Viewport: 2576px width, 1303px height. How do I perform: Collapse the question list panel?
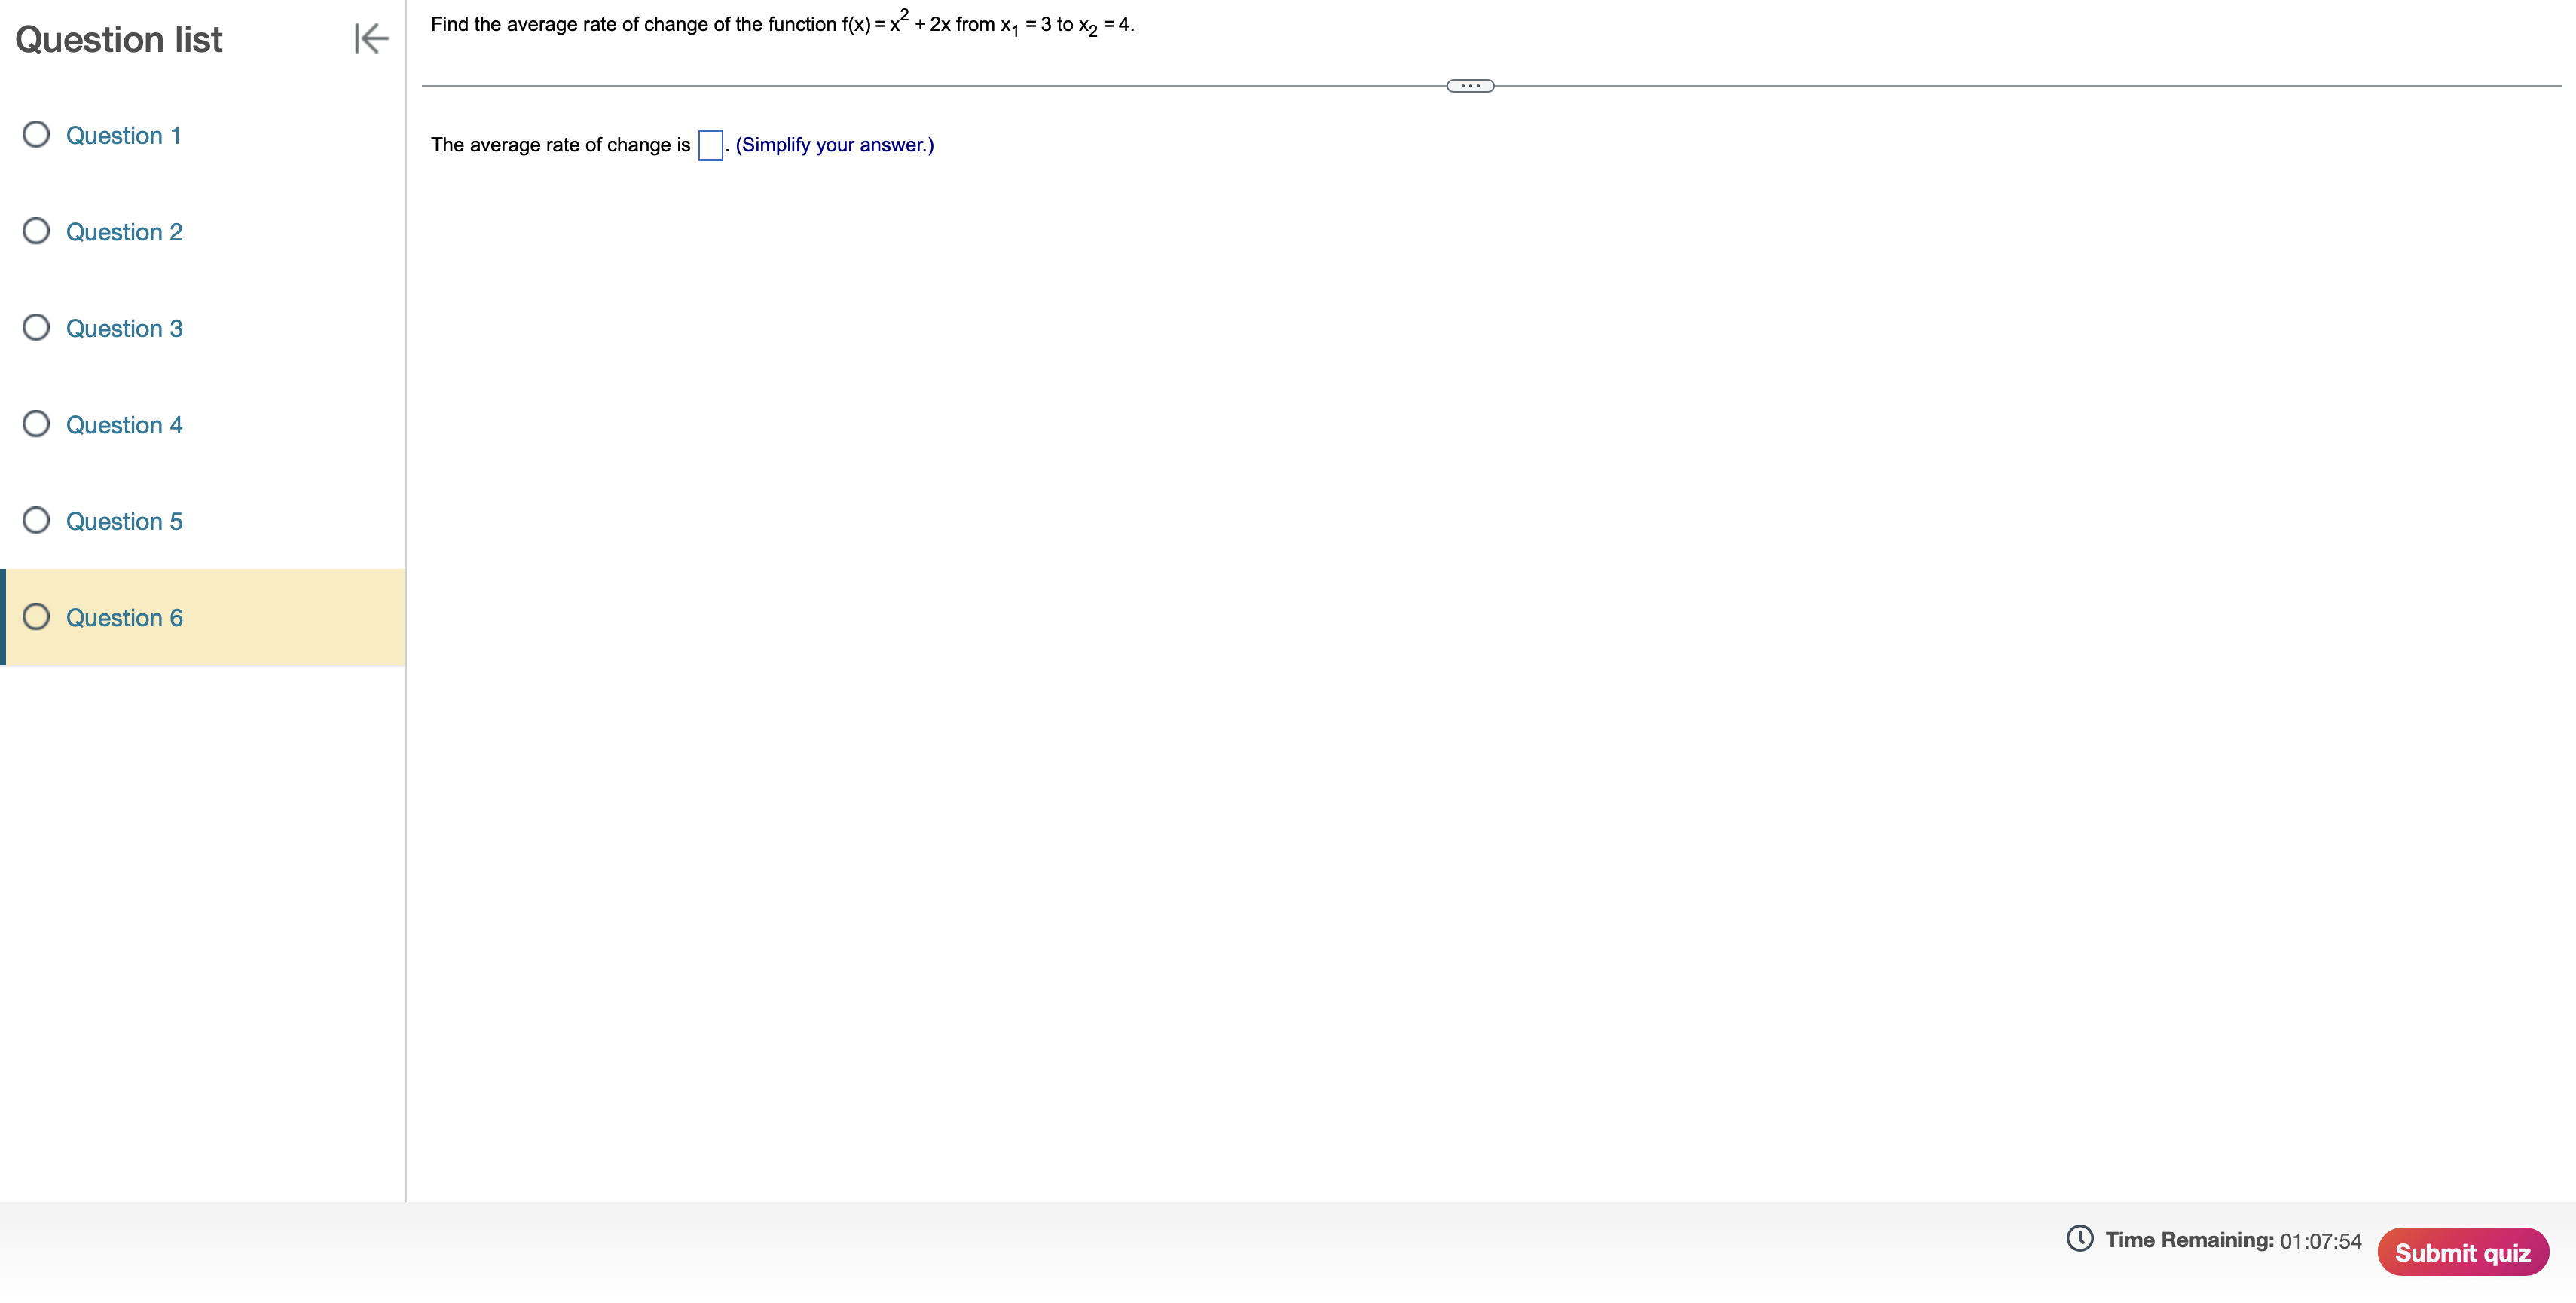[x=371, y=39]
